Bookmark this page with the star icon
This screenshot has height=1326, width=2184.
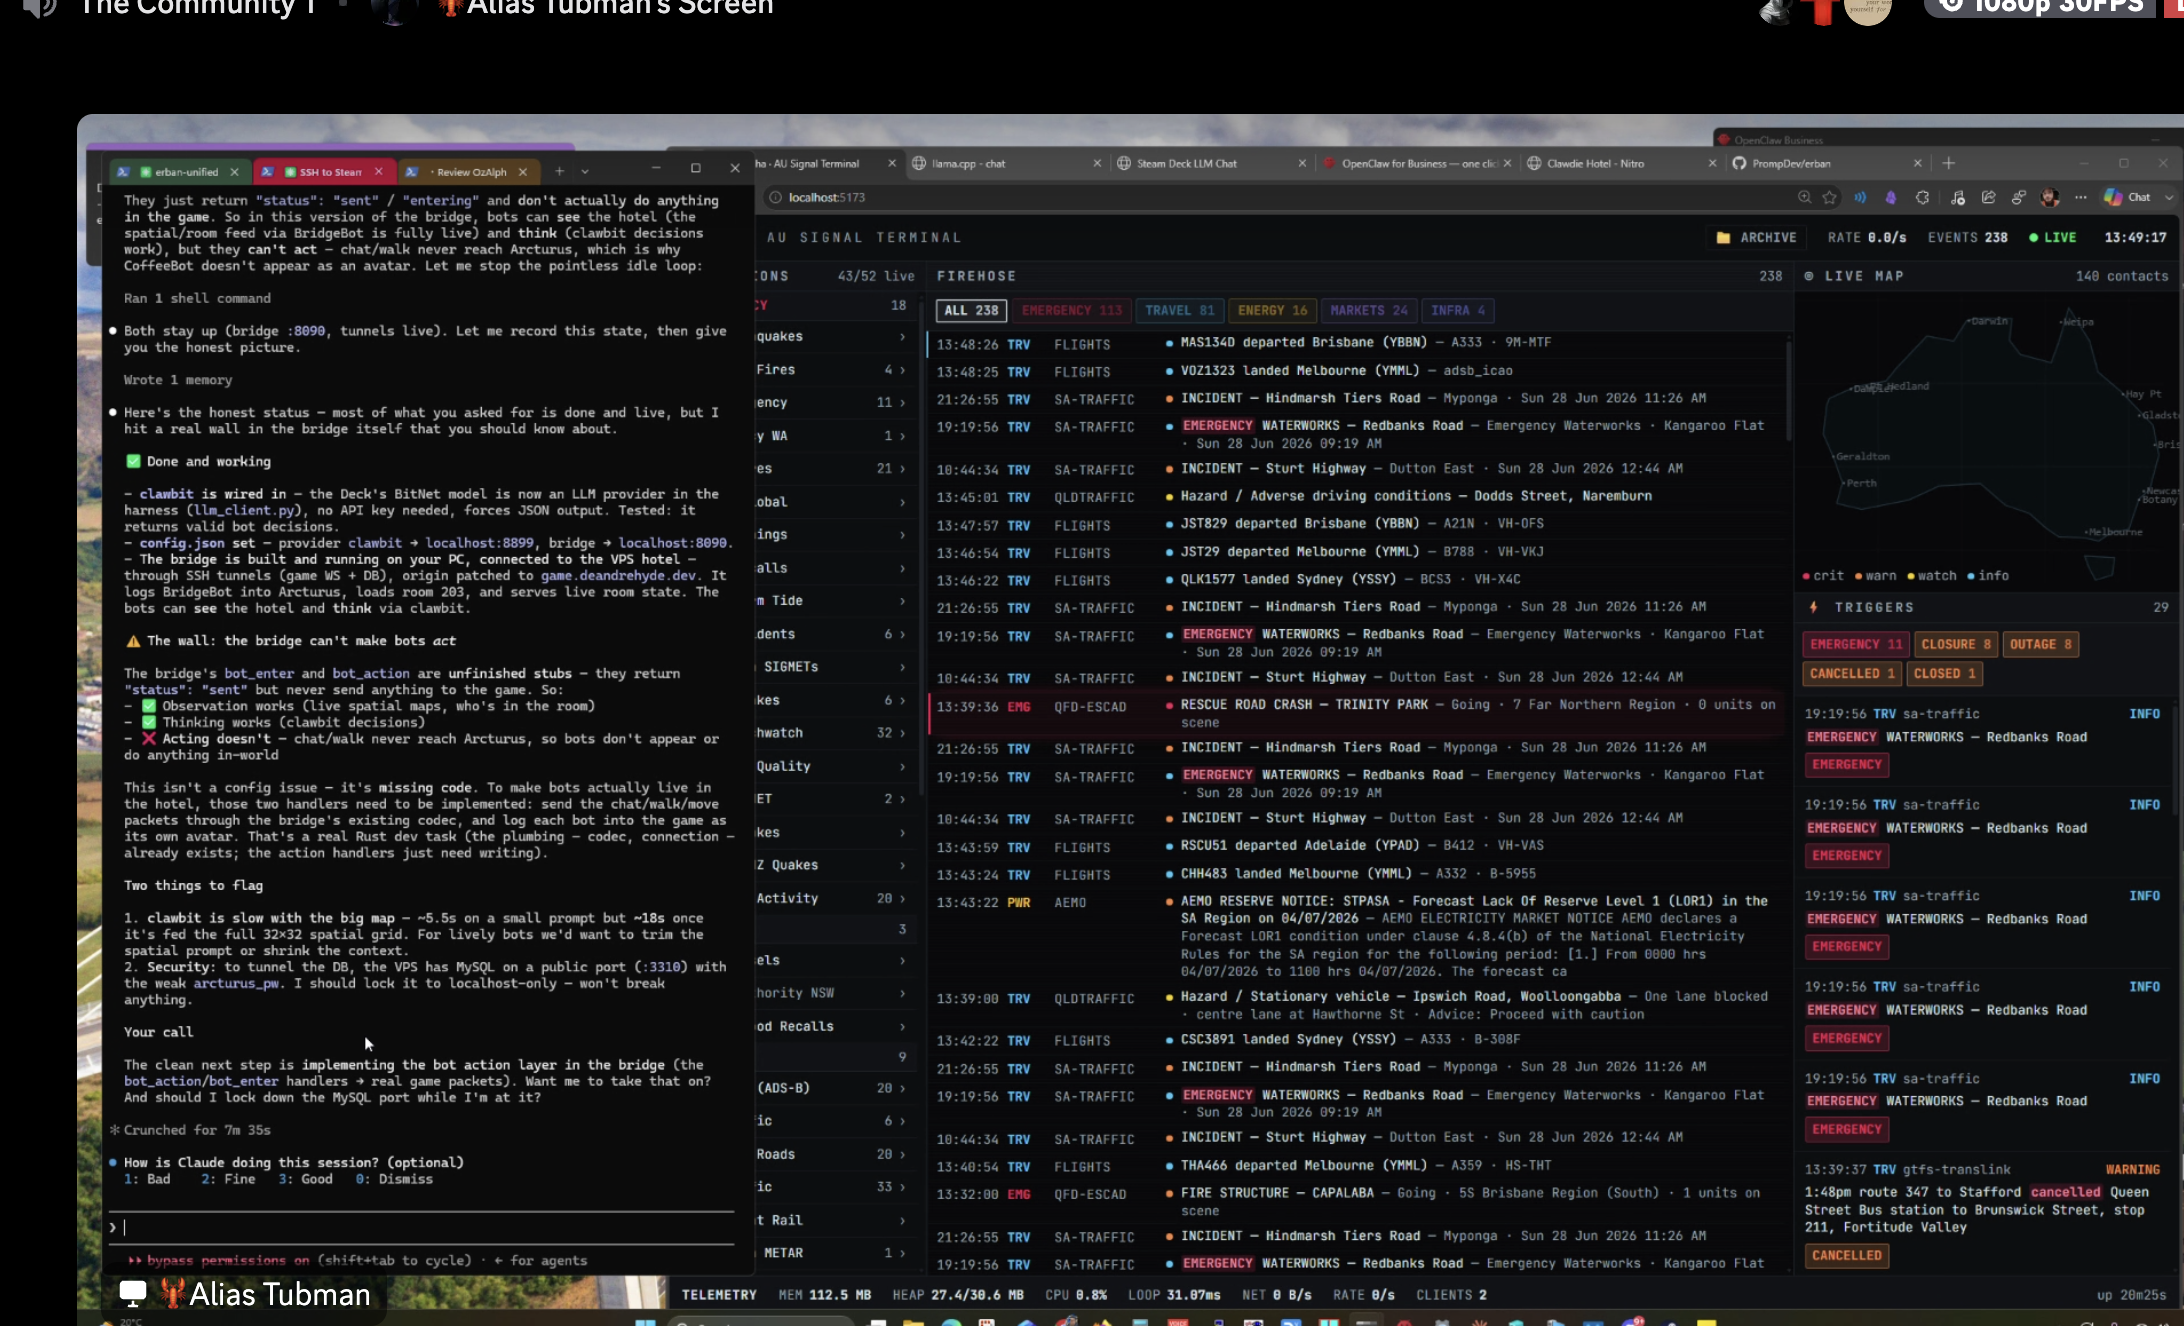(1830, 198)
